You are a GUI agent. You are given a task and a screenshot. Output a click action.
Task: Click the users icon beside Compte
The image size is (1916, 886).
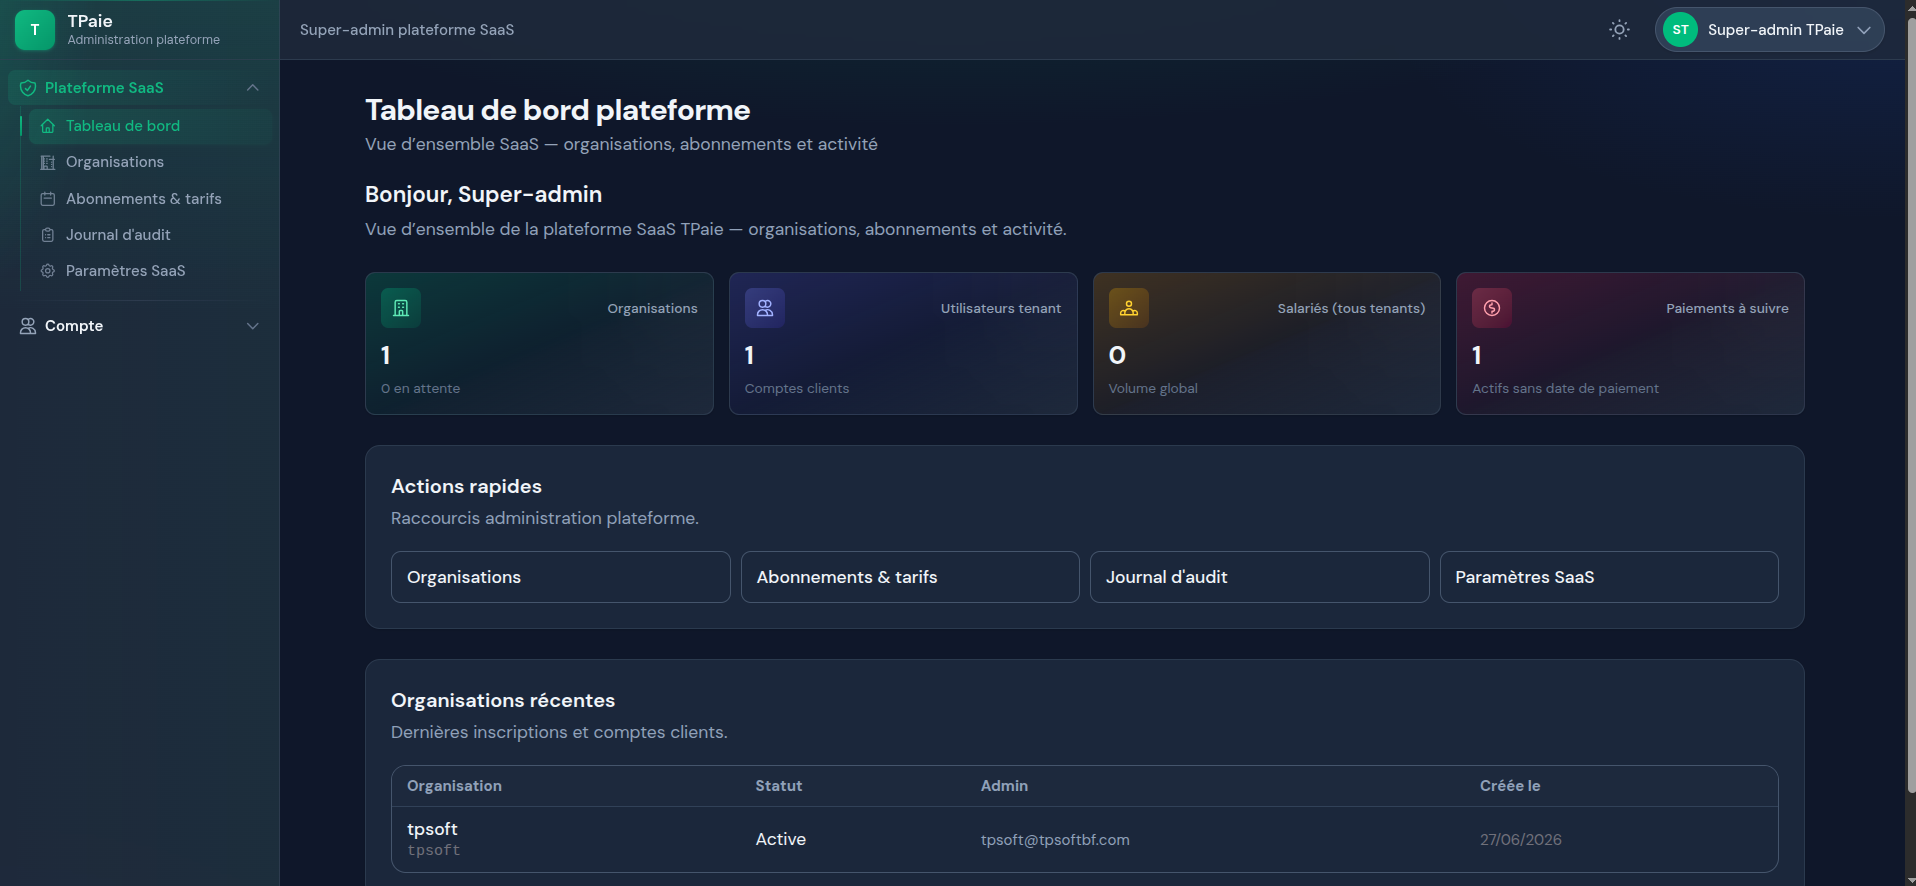[x=28, y=326]
